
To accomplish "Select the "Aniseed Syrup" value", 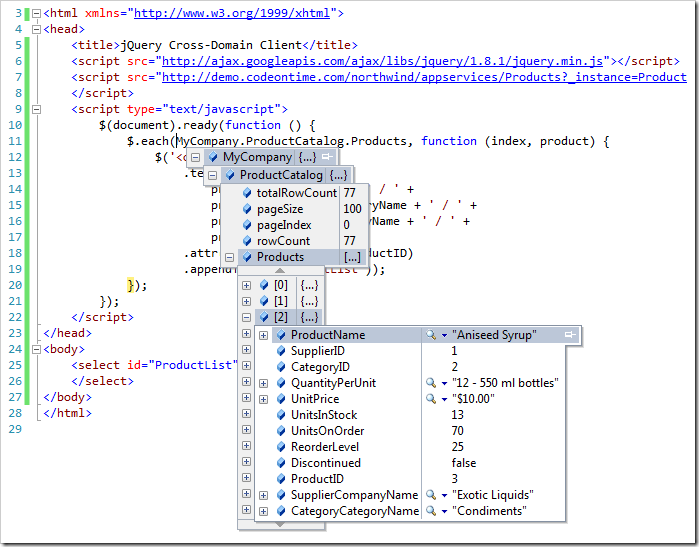I will [494, 335].
